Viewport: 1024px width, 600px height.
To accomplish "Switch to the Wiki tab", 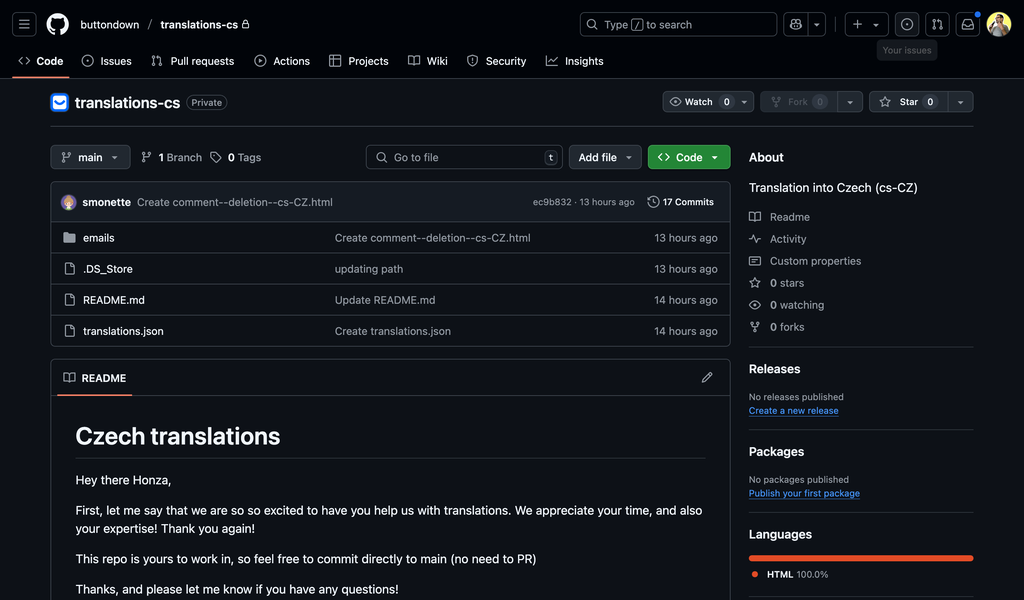I will 428,61.
